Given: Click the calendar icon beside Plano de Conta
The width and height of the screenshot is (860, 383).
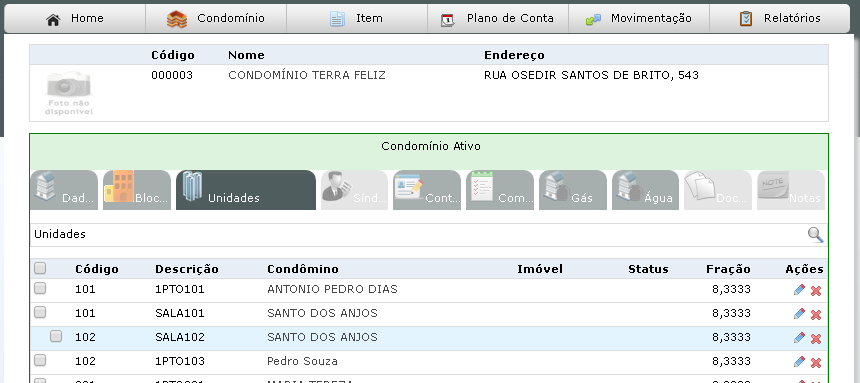Looking at the screenshot, I should 448,20.
